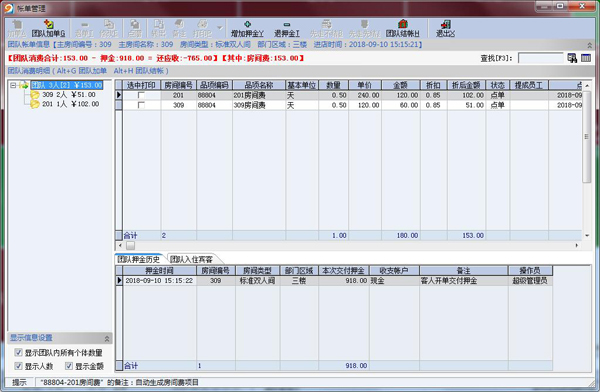The width and height of the screenshot is (600, 392).
Task: Click the search icon beside the 查找 field
Action: (x=572, y=58)
